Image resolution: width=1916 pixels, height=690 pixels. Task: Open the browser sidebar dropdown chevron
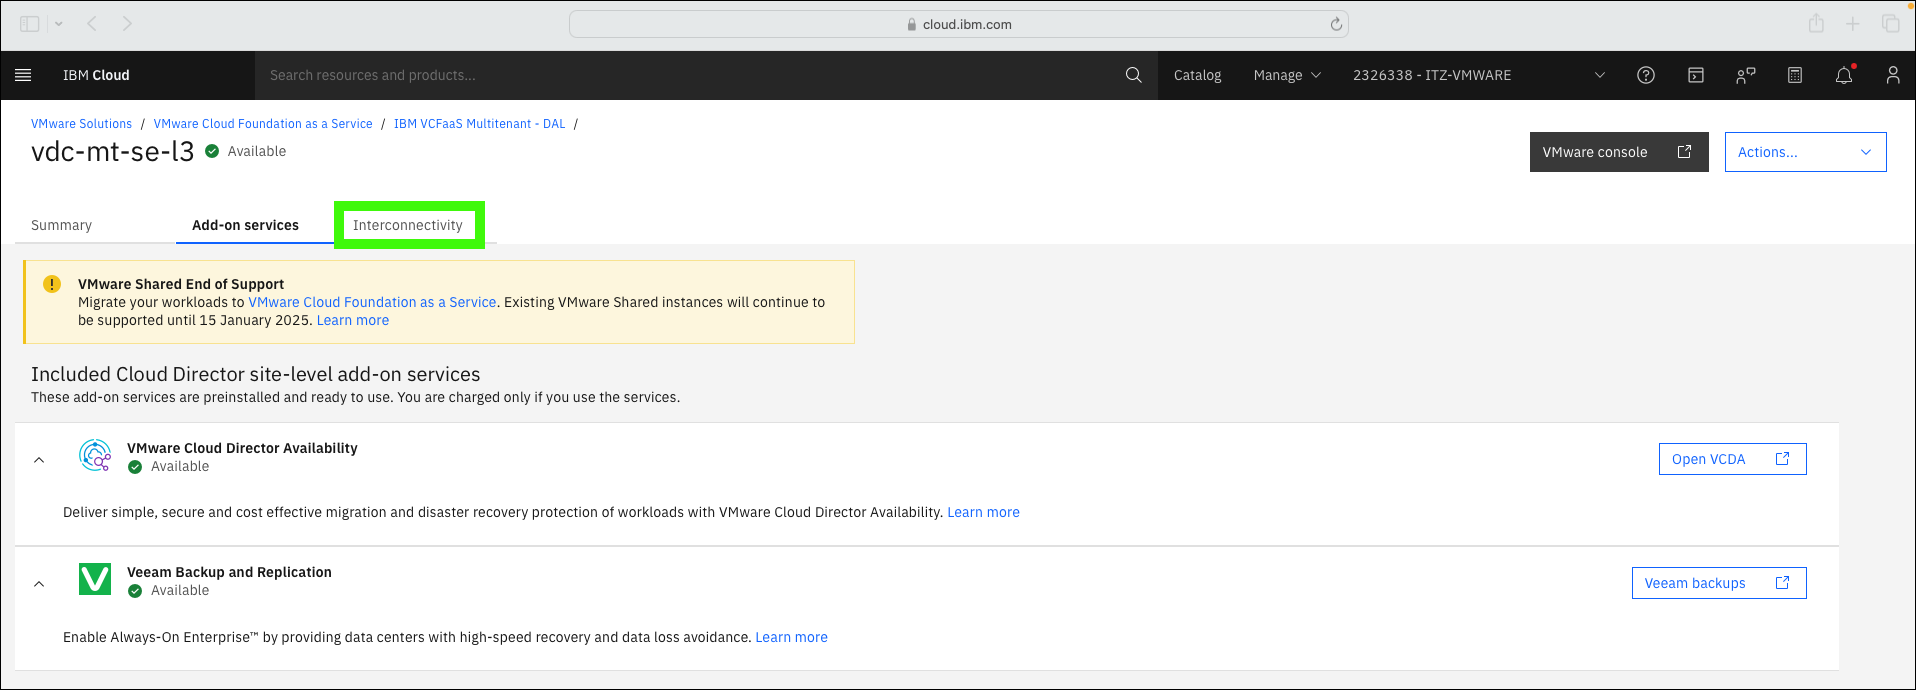(x=59, y=23)
